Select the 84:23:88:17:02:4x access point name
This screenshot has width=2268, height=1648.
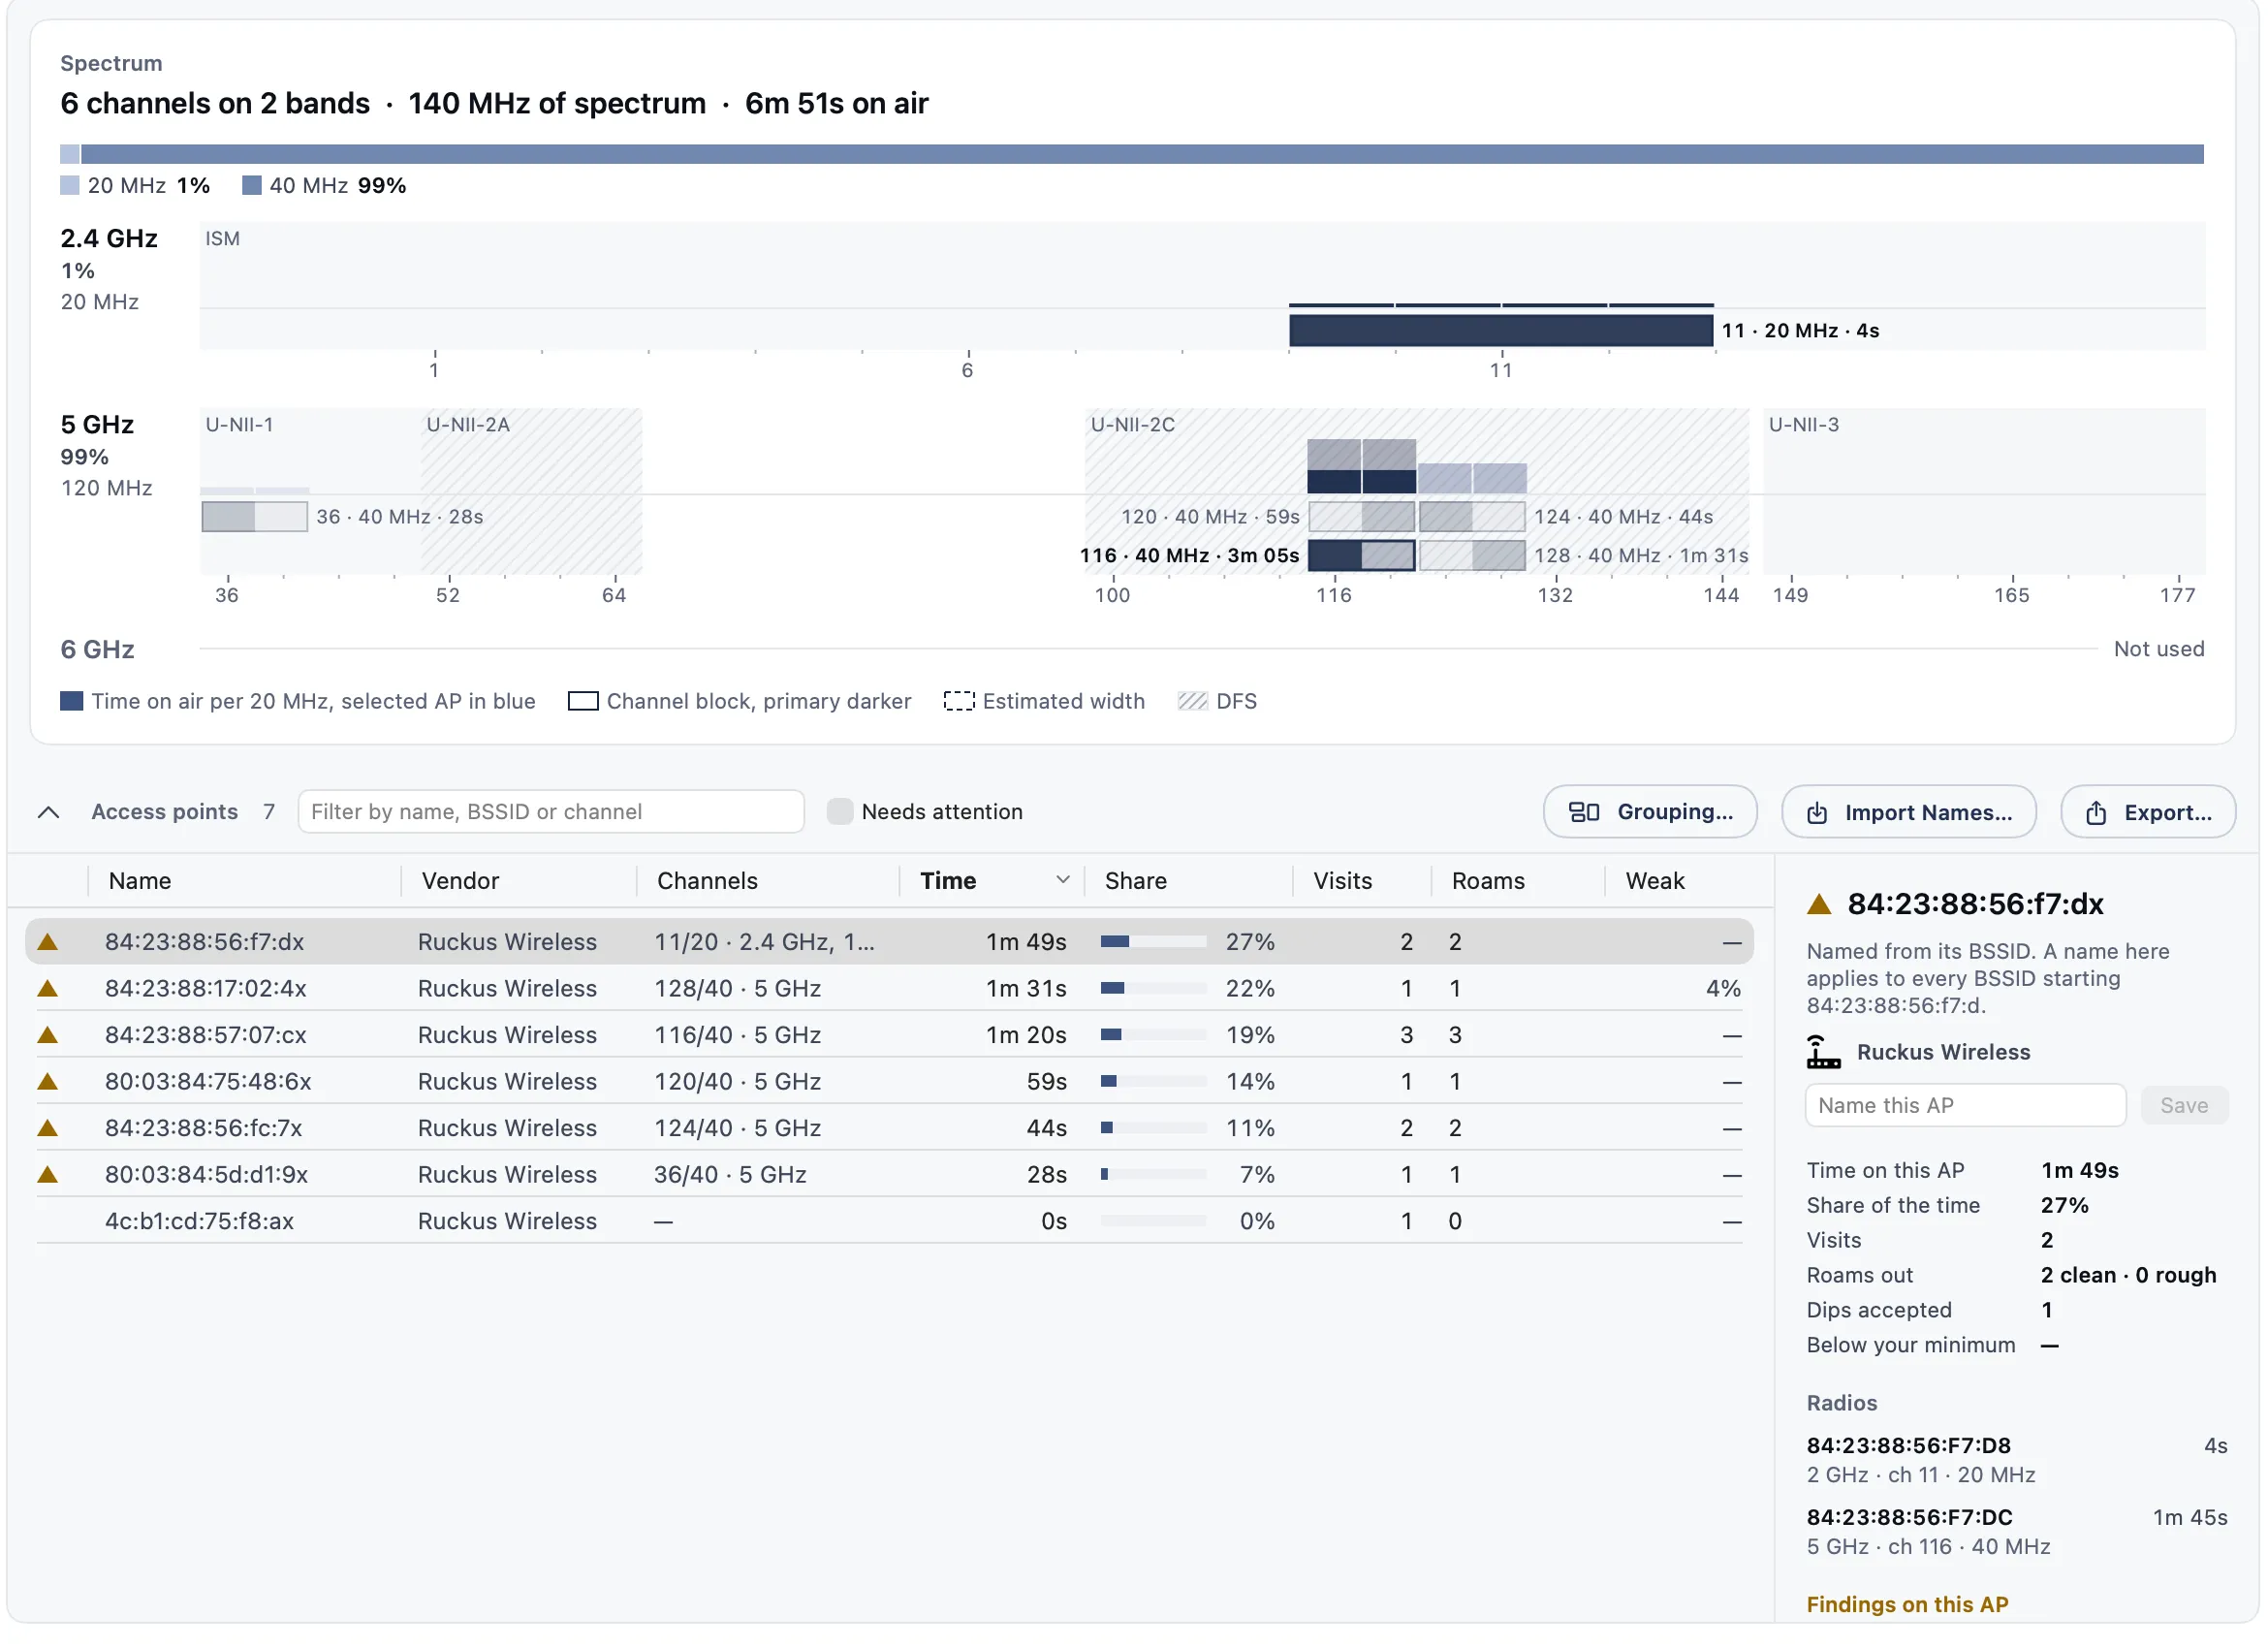coord(206,989)
